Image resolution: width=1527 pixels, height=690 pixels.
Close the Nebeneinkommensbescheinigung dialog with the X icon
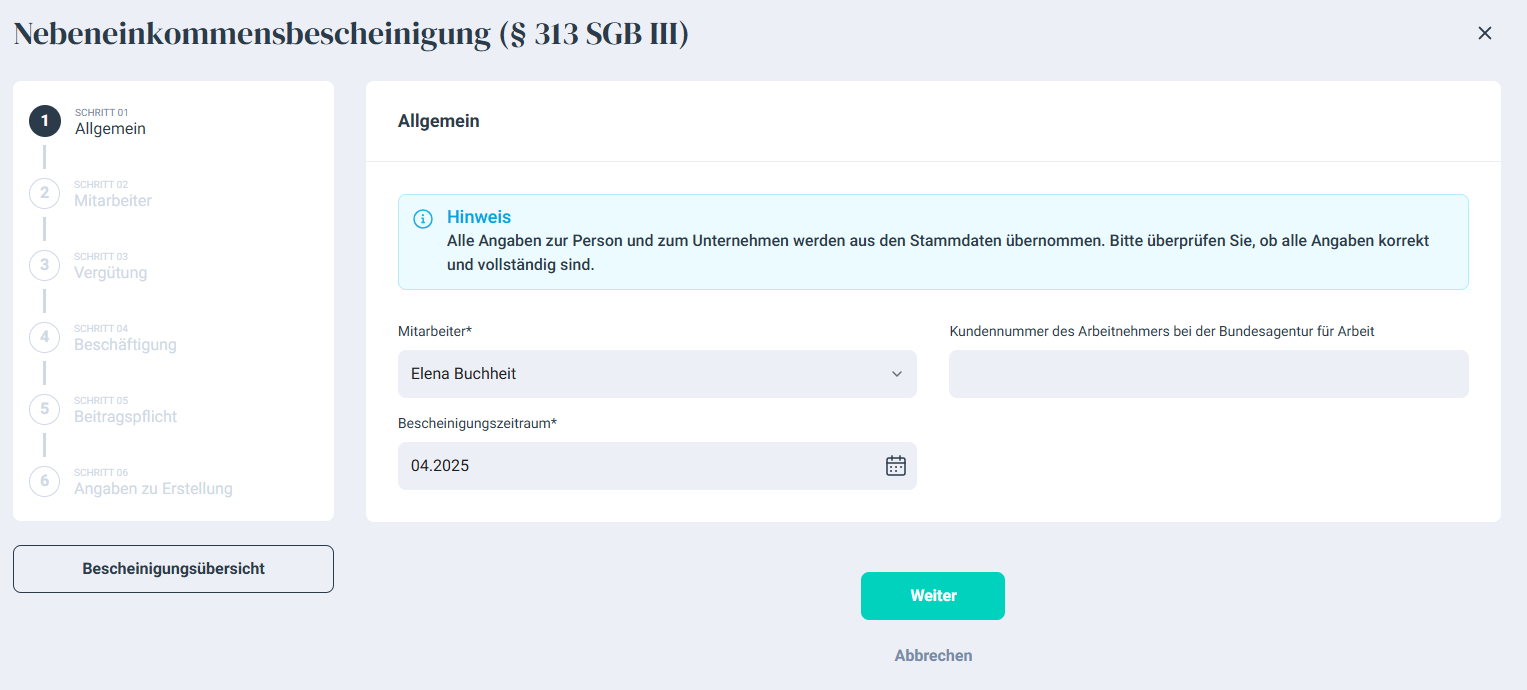(x=1484, y=33)
